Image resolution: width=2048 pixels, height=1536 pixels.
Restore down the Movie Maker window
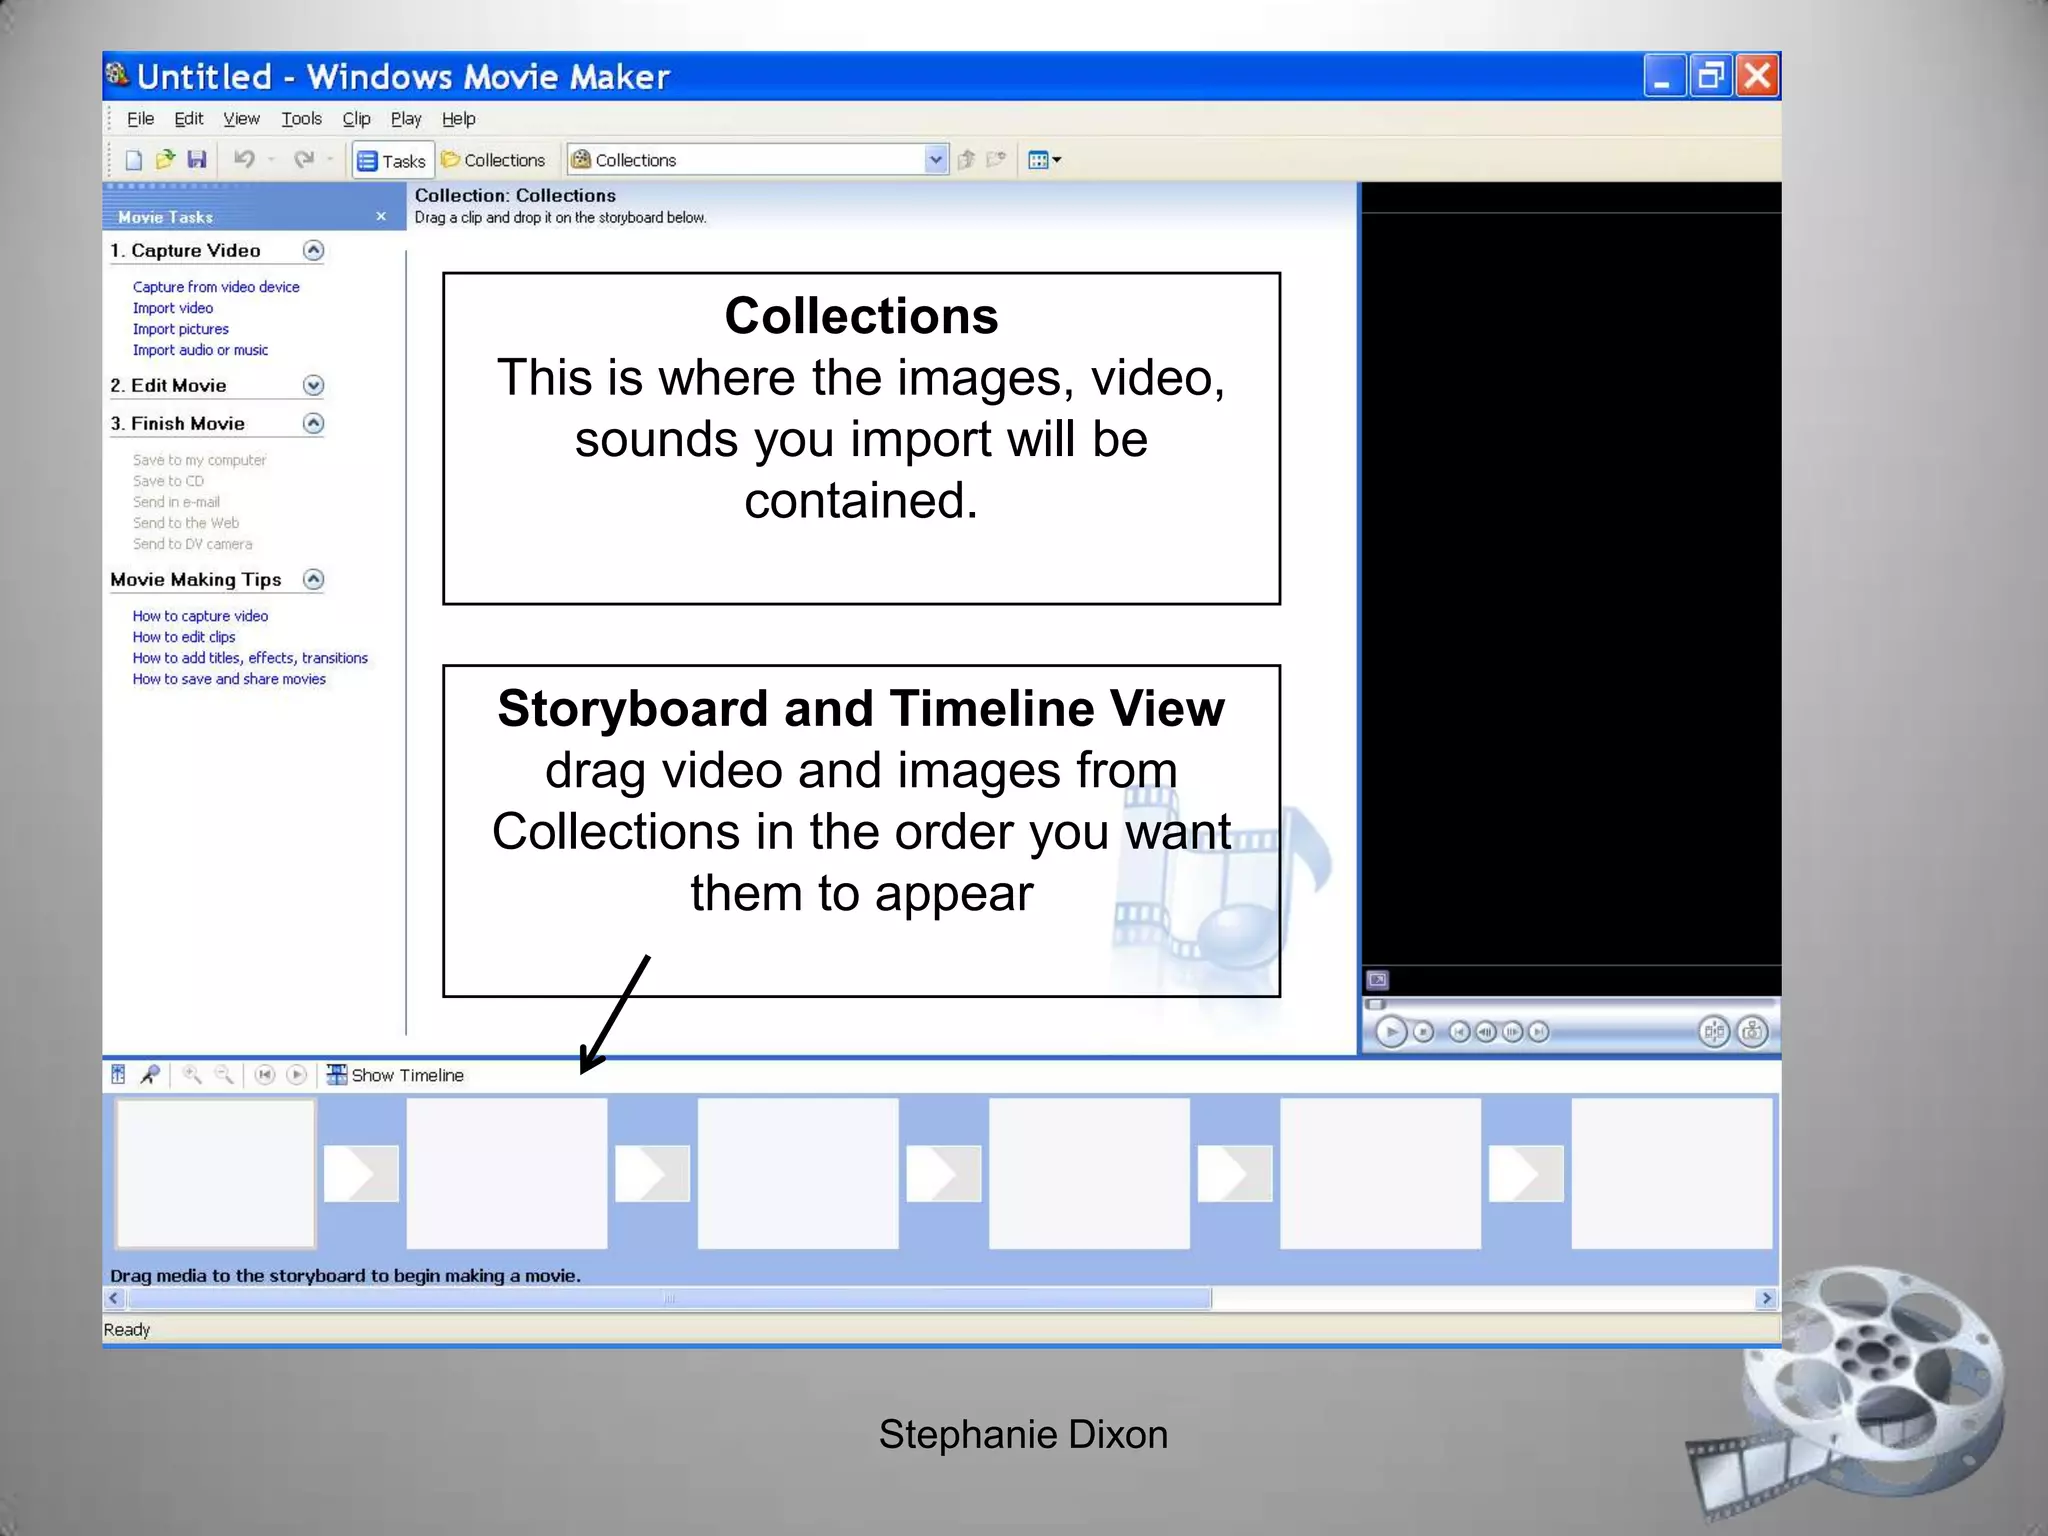1710,76
